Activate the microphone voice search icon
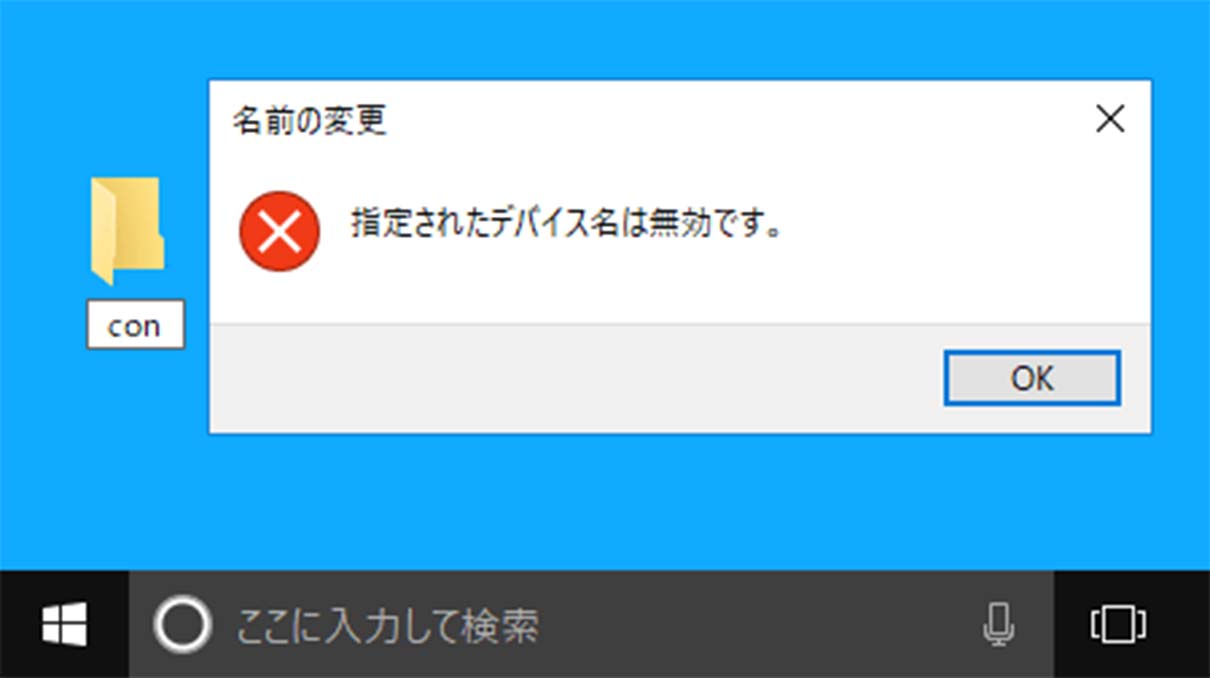1210x678 pixels. click(x=997, y=625)
